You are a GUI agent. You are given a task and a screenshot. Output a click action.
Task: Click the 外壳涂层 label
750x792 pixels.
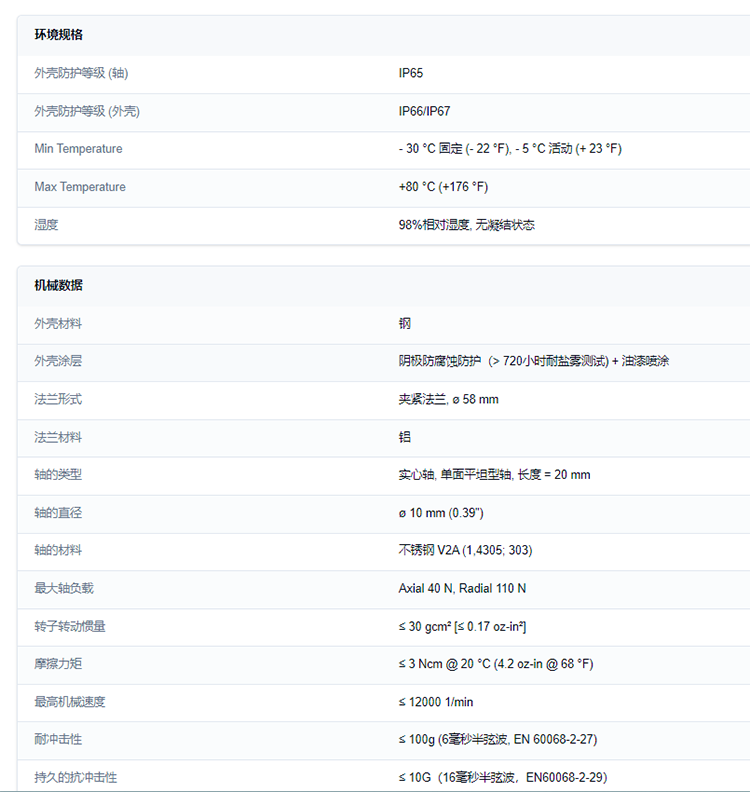(58, 361)
